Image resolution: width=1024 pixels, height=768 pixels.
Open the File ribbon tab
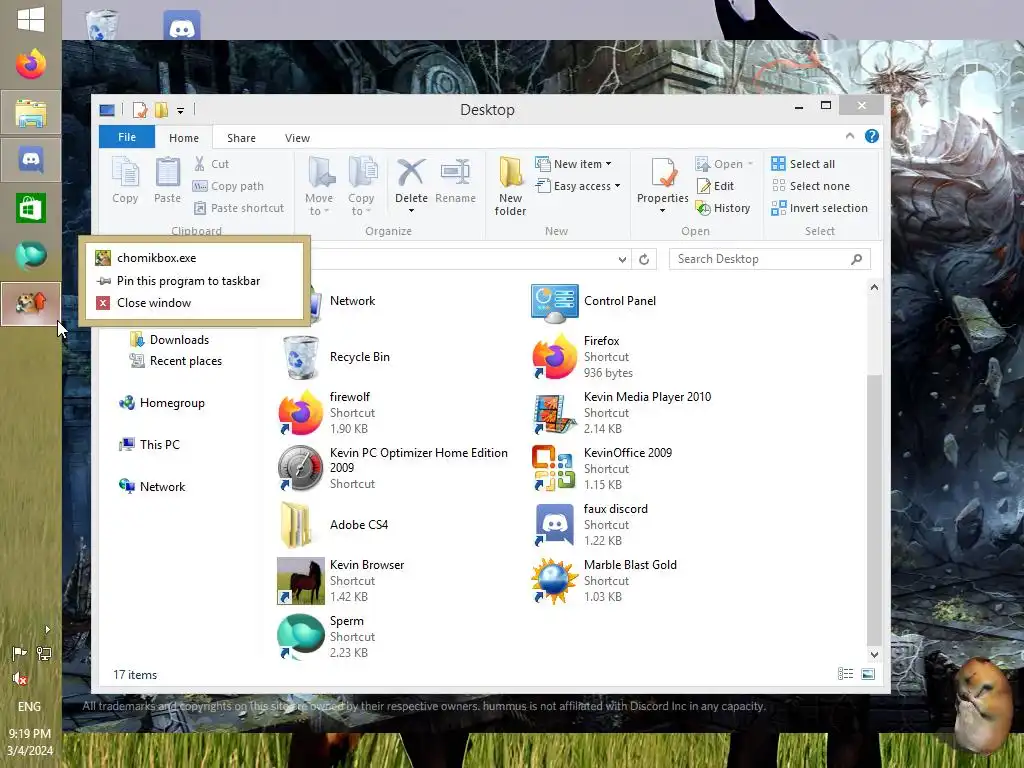127,137
